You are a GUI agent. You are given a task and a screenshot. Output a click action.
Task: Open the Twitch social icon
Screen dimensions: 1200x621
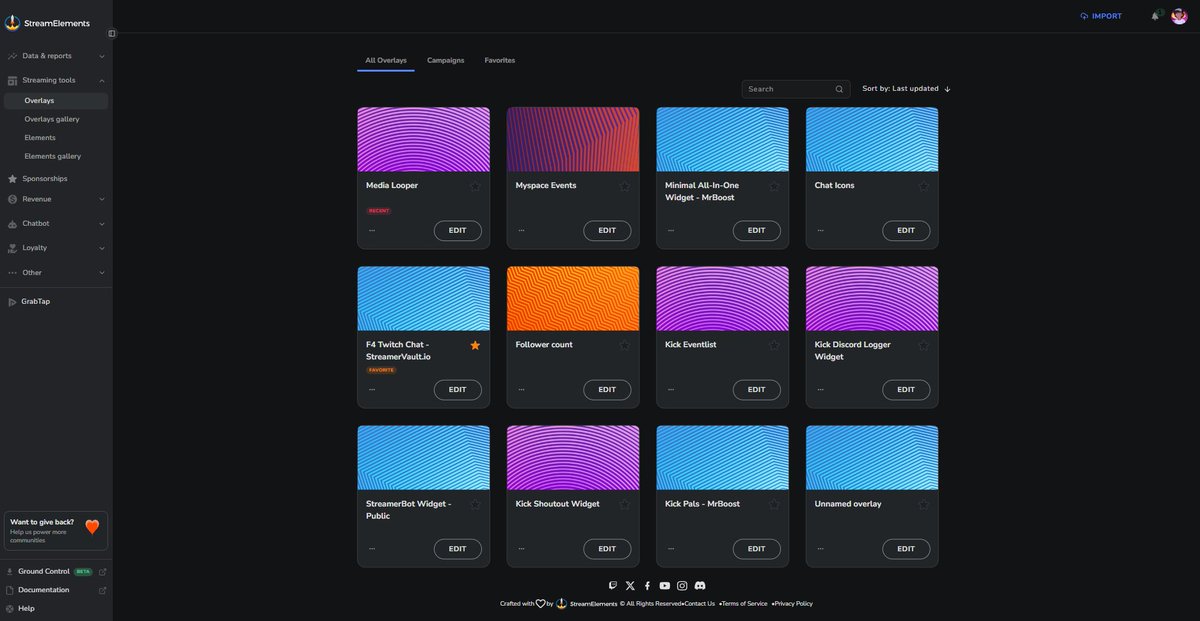pyautogui.click(x=613, y=586)
